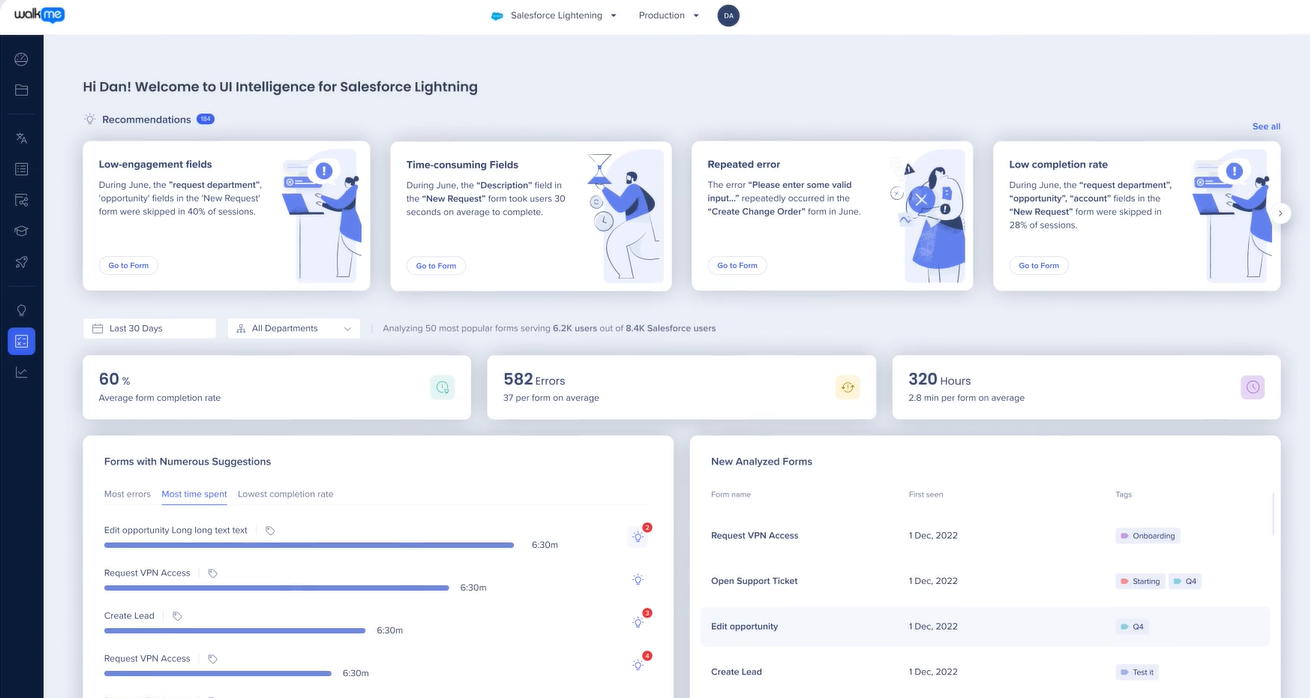1310x698 pixels.
Task: Open the Salesforce Lightening system dropdown
Action: [x=554, y=16]
